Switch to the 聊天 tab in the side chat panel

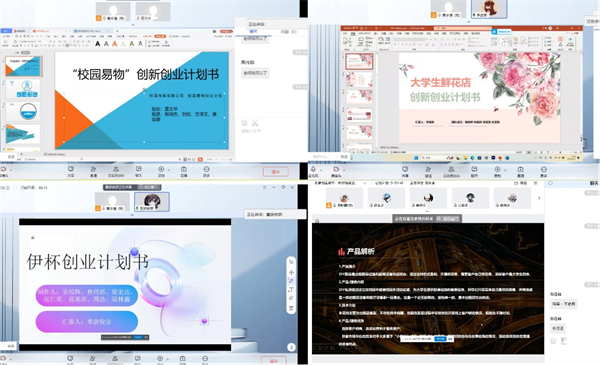click(x=253, y=31)
